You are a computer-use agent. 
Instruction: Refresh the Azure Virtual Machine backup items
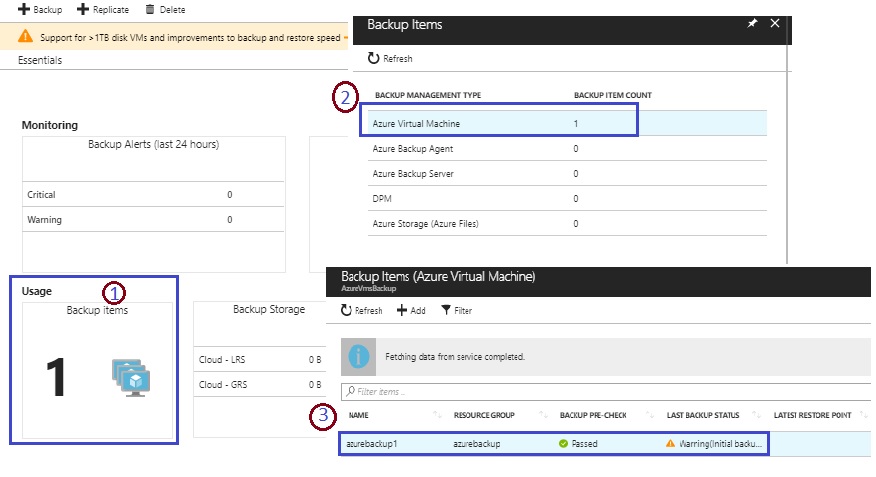(x=362, y=311)
